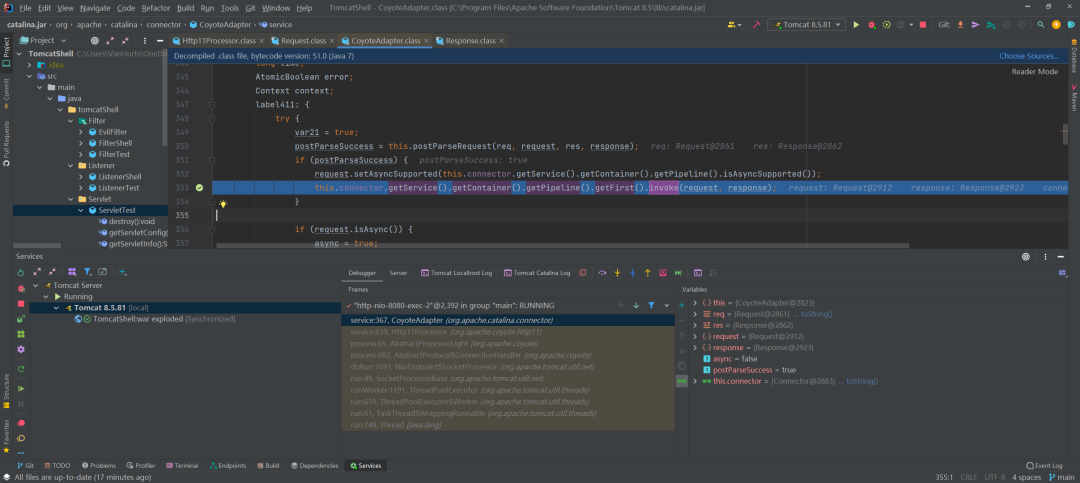Toggle the breakpoint on line 353
The height and width of the screenshot is (483, 1080).
(199, 188)
